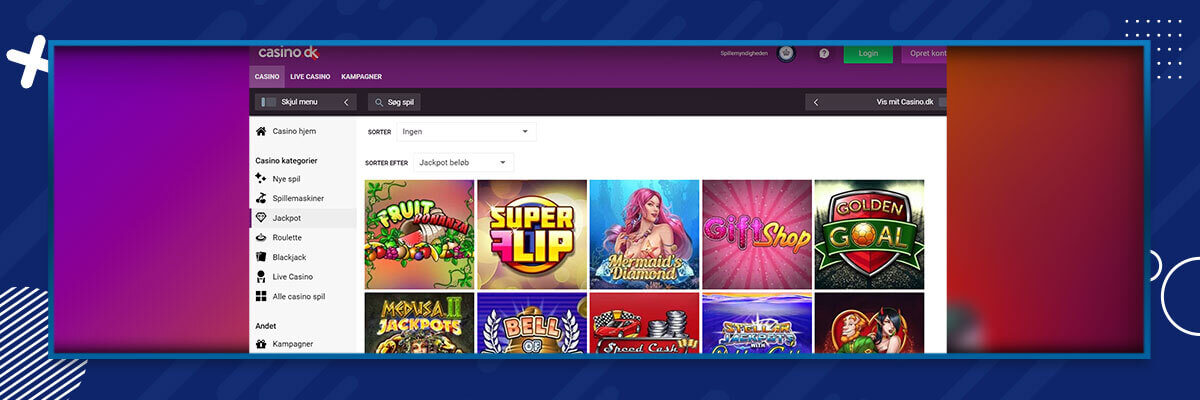This screenshot has height=400, width=1200.
Task: Click the help question mark icon
Action: (824, 53)
